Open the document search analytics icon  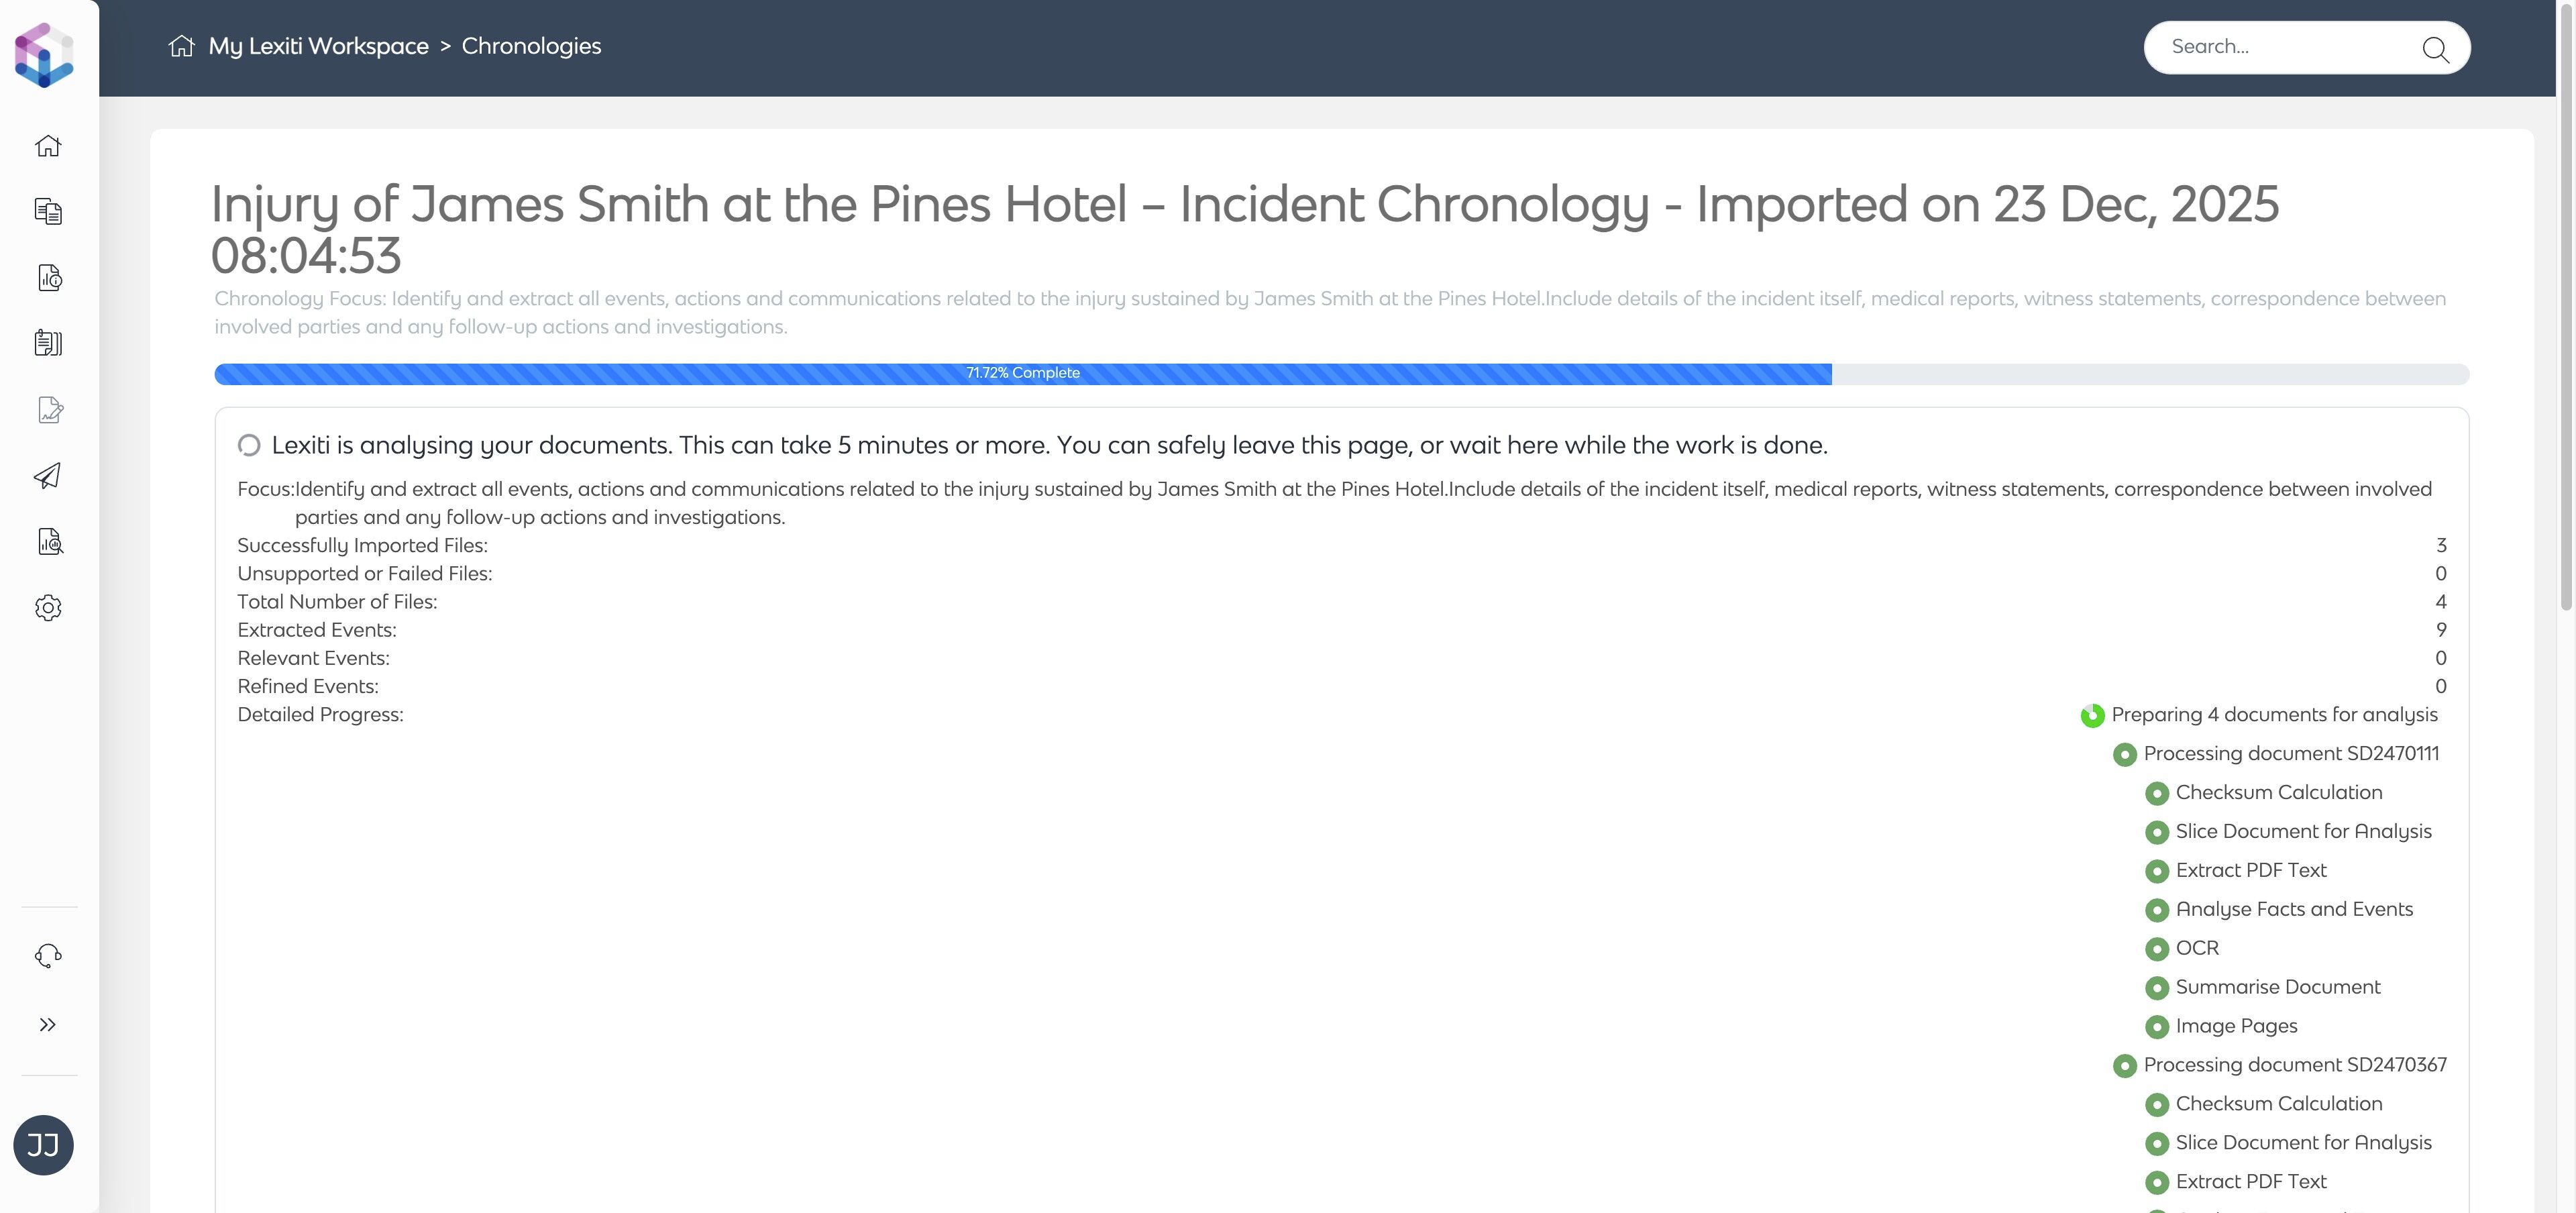click(x=49, y=541)
